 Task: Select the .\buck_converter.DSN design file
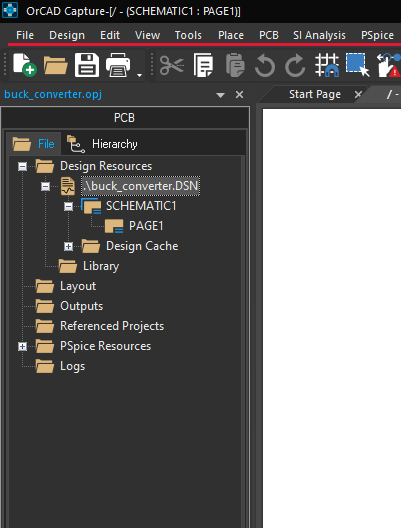141,186
